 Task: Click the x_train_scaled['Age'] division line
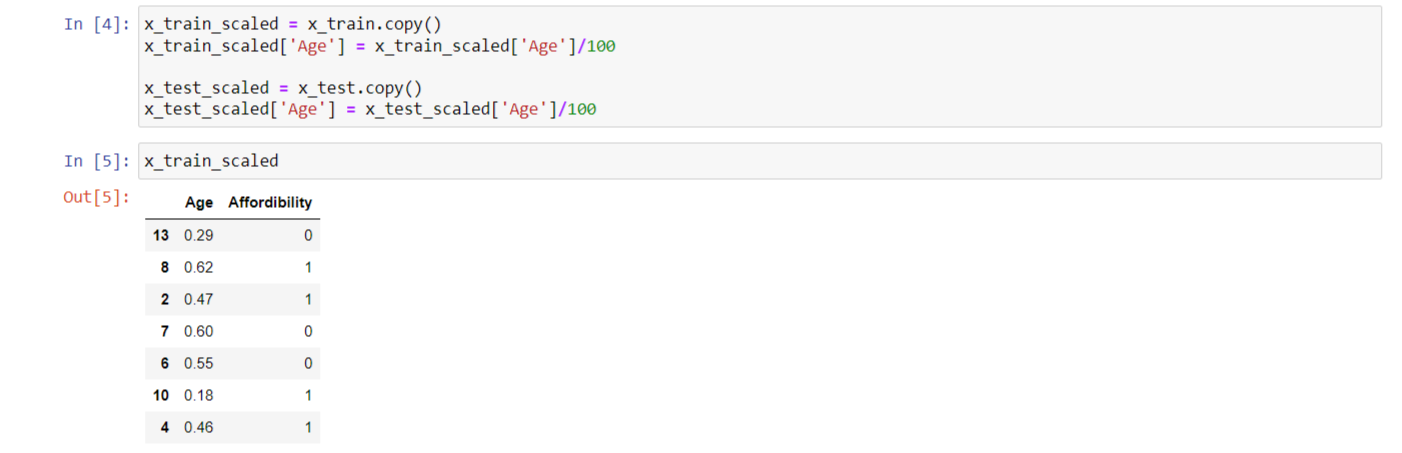pos(379,46)
